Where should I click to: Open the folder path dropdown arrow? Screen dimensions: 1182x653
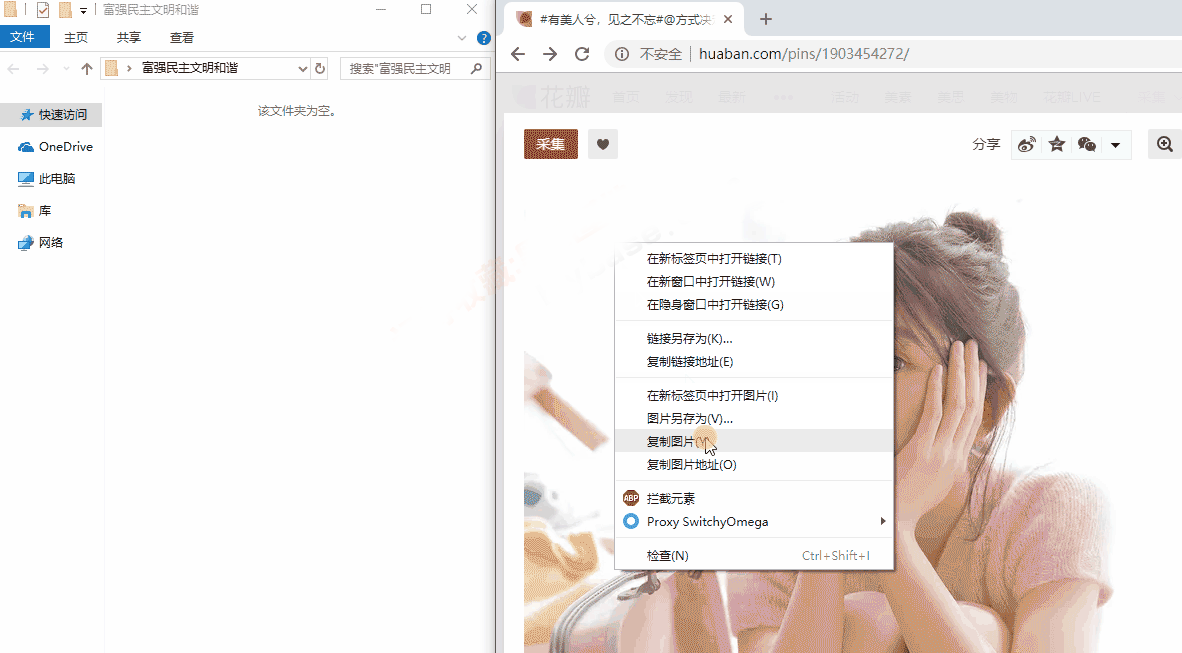click(303, 69)
